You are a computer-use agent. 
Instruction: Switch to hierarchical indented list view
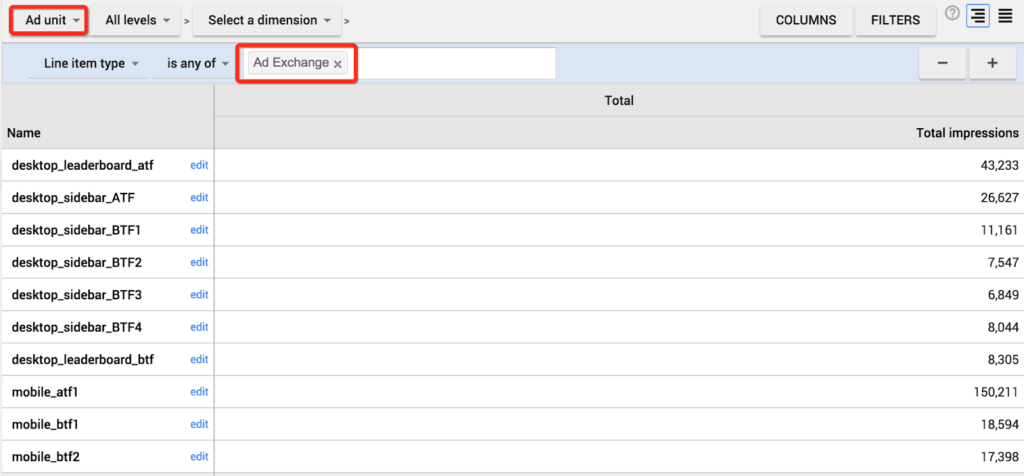pos(978,16)
